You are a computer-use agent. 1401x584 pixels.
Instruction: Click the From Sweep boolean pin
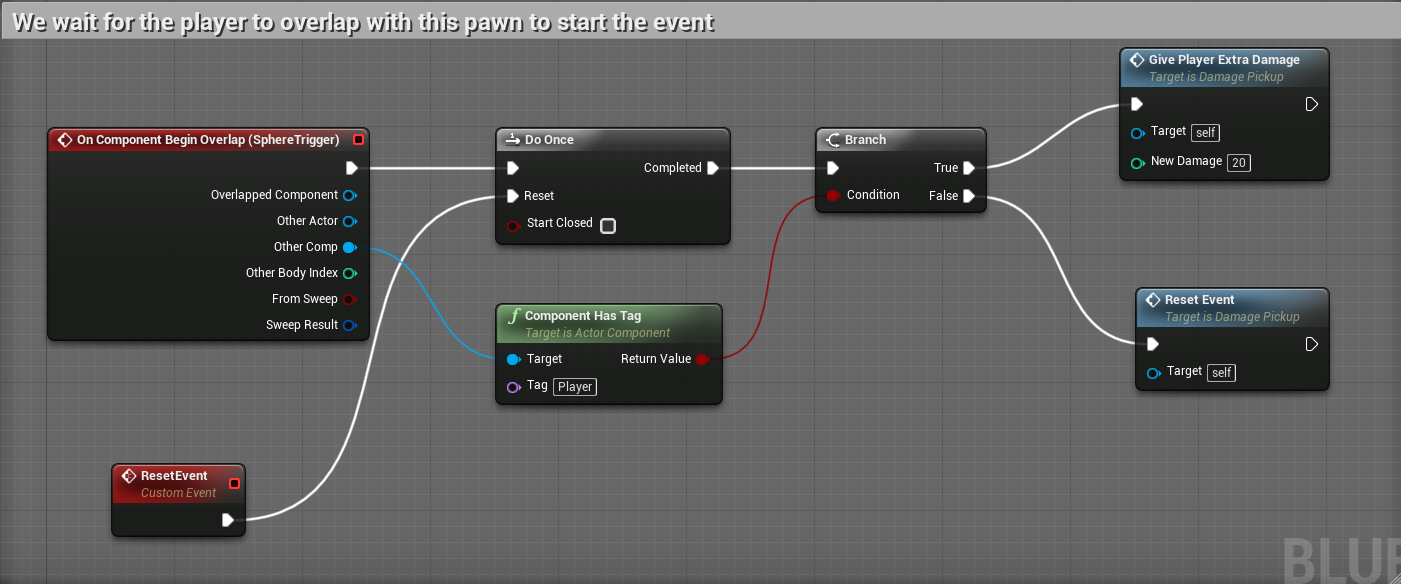pos(349,299)
